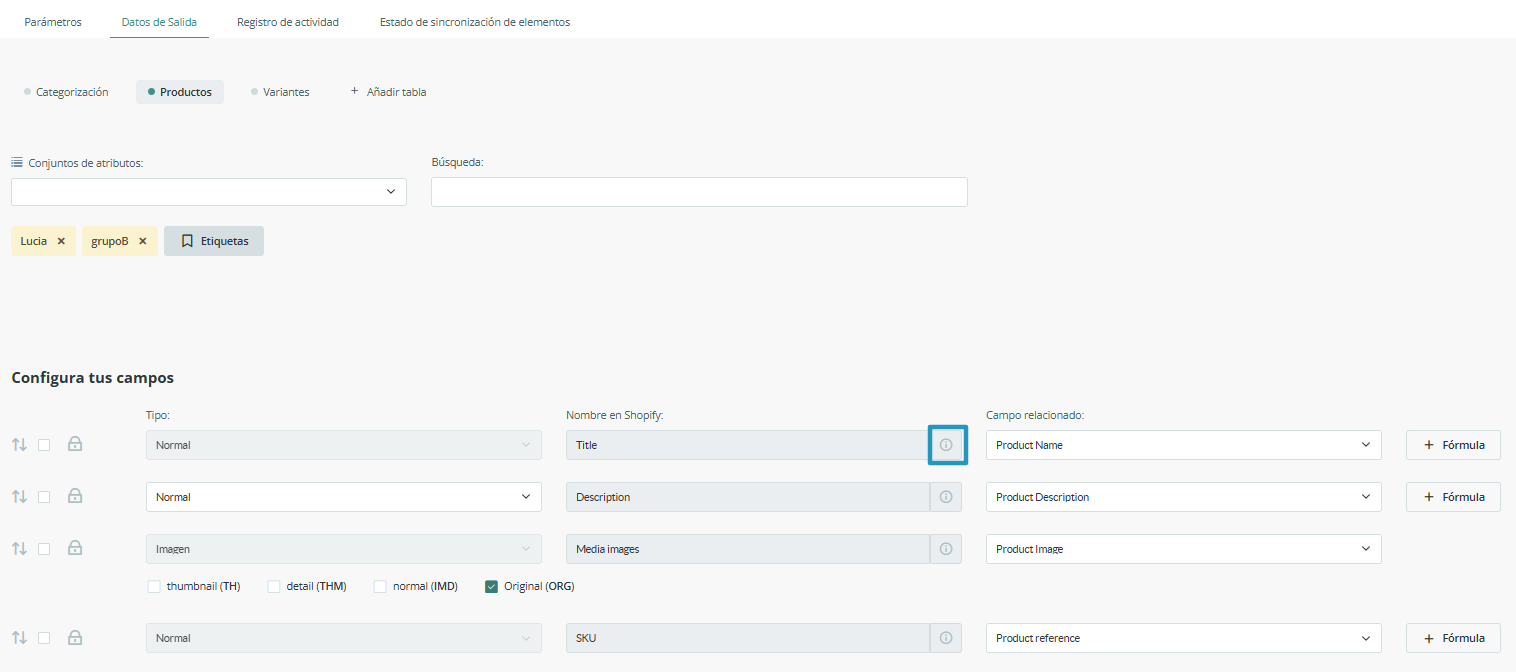Remove the grupoB tag with its X

[x=143, y=241]
